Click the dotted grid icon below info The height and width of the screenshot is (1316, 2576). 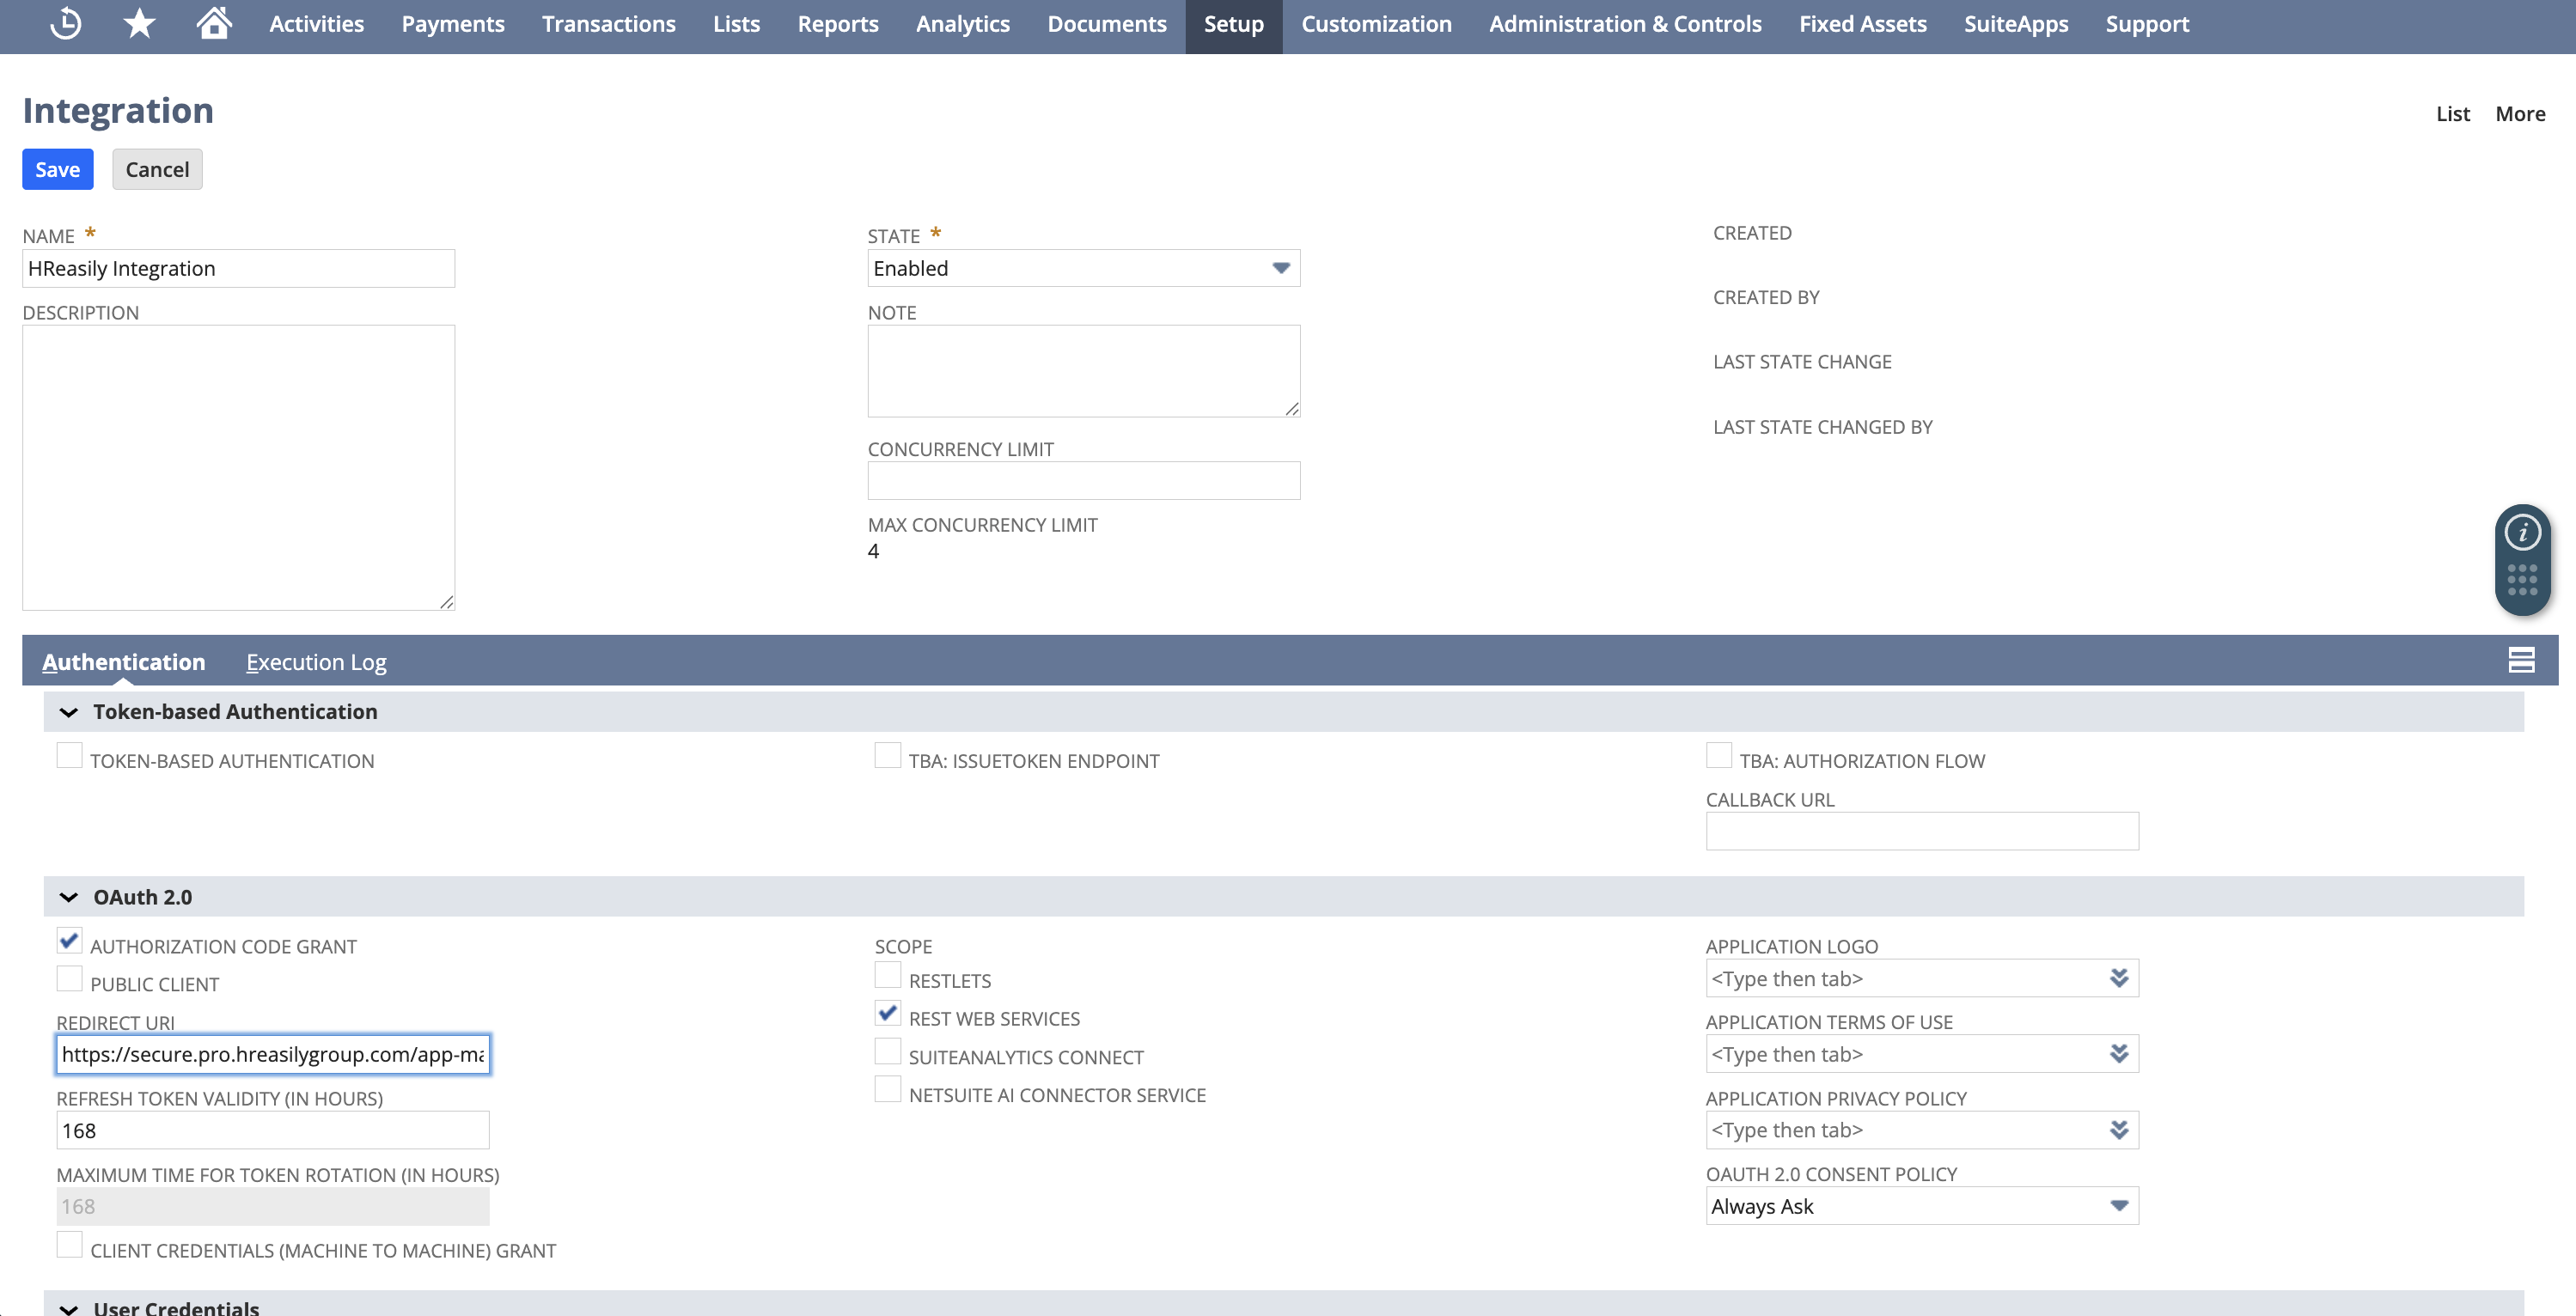coord(2521,580)
